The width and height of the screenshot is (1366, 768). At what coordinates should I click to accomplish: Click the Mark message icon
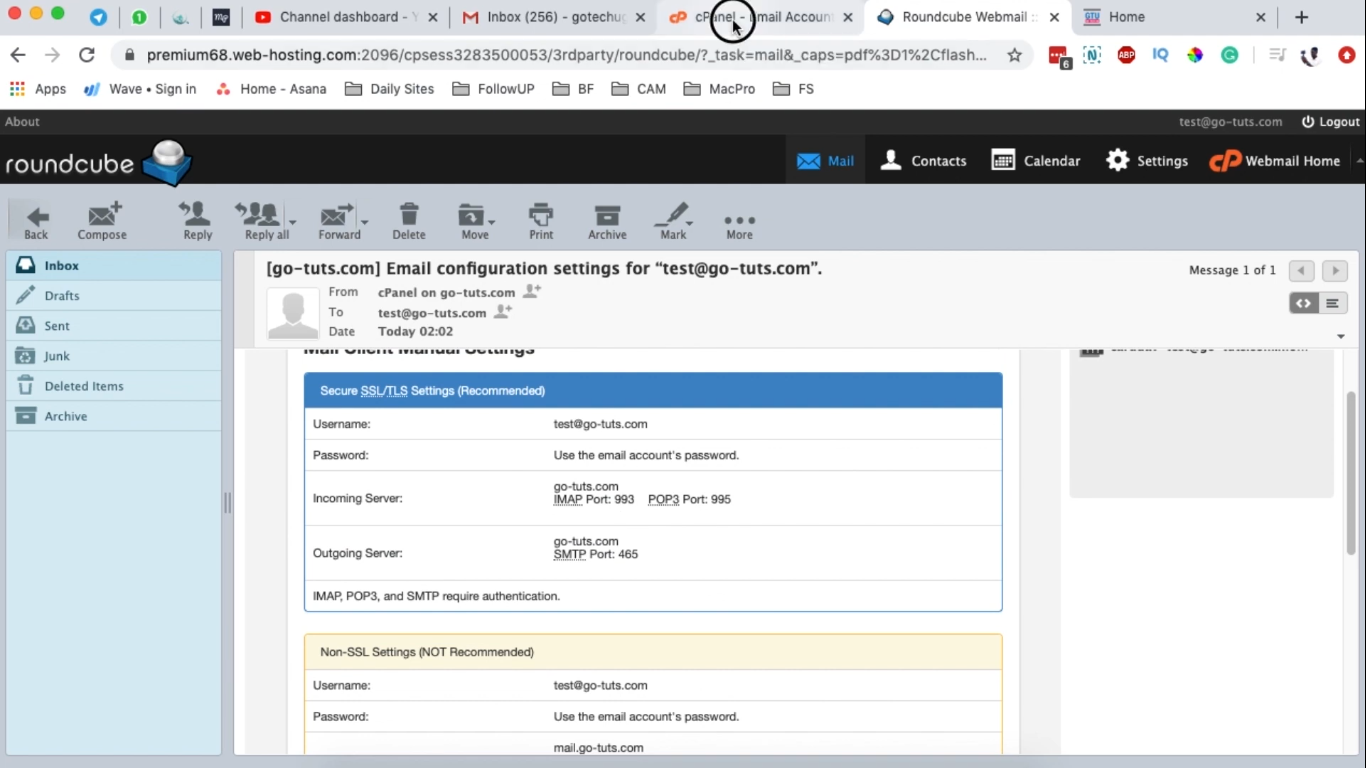pos(671,221)
